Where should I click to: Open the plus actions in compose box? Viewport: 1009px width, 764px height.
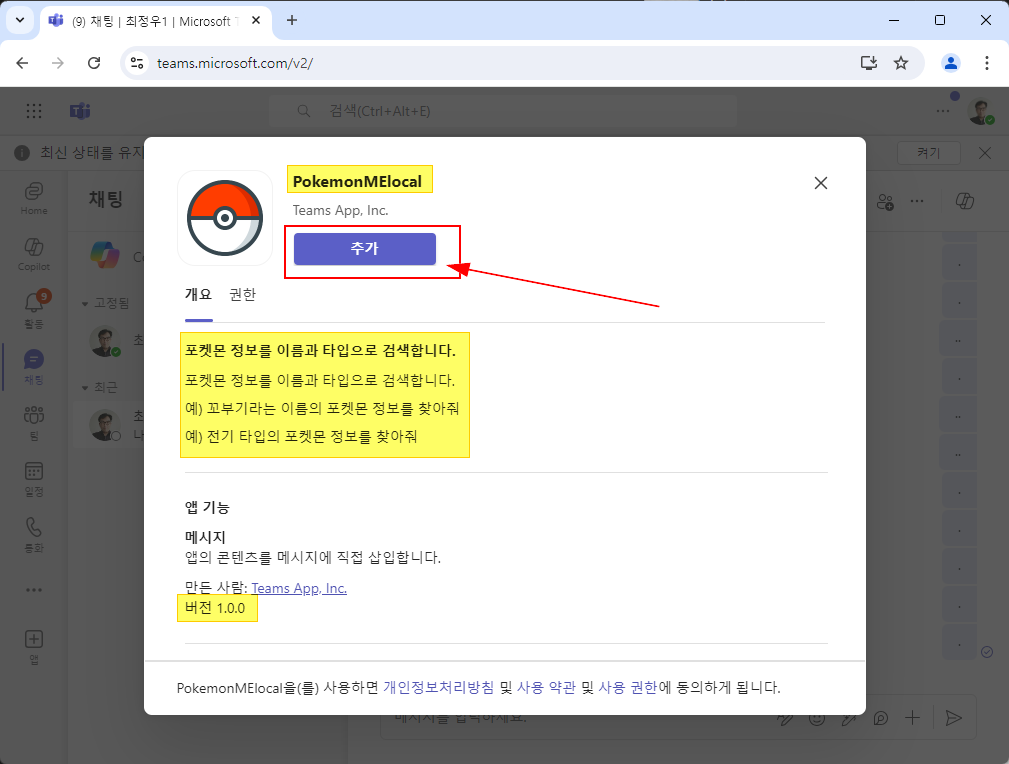pyautogui.click(x=912, y=718)
